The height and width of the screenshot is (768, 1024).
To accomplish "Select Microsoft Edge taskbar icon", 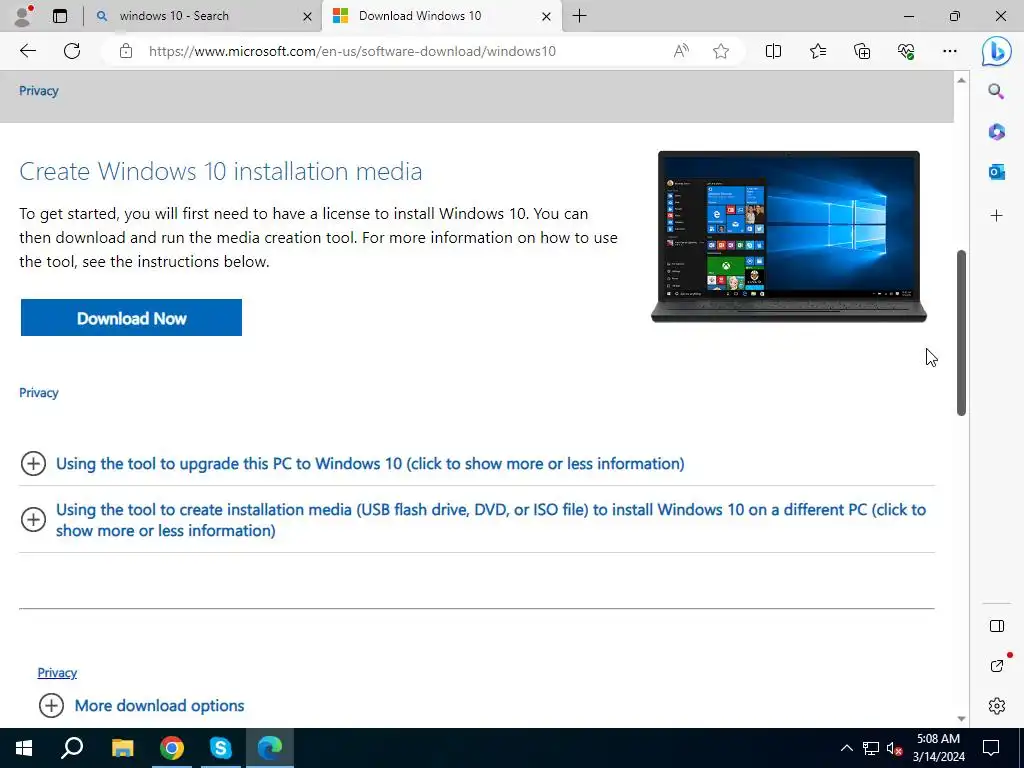I will 270,748.
